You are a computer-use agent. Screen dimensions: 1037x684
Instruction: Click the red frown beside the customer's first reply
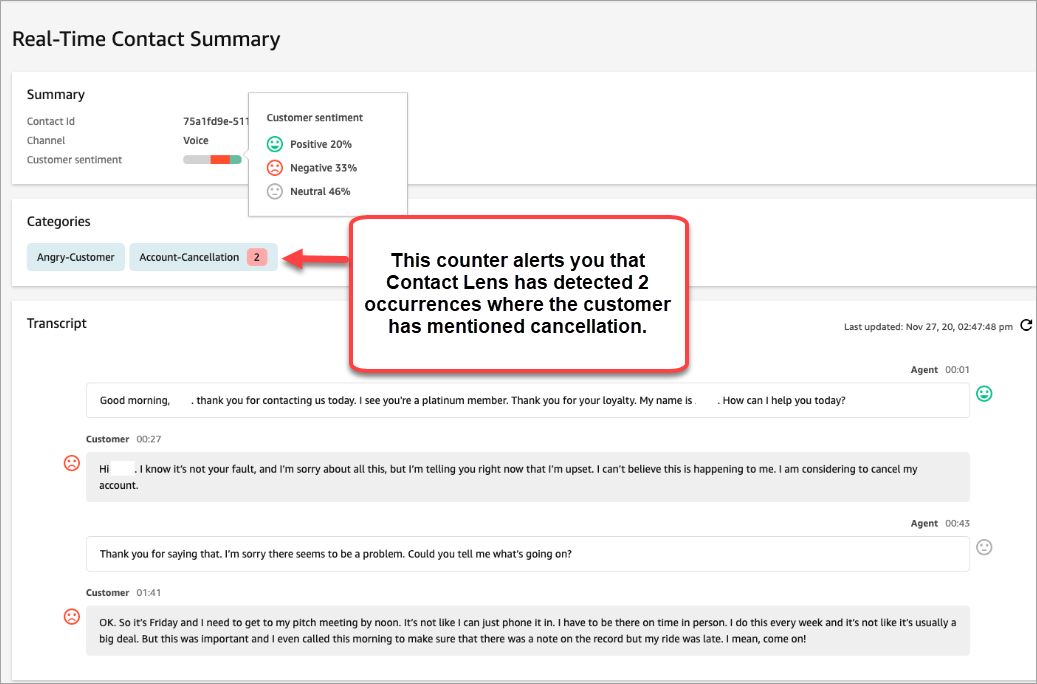pos(71,463)
